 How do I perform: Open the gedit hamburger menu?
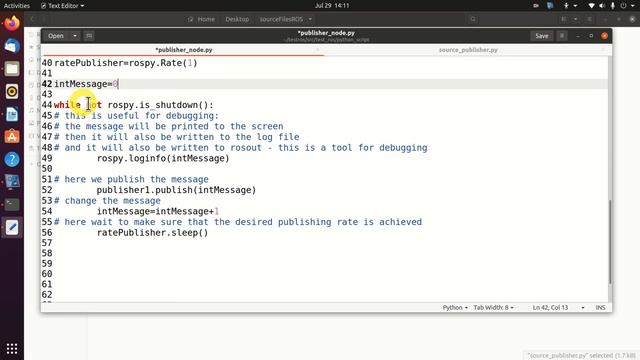pyautogui.click(x=562, y=36)
